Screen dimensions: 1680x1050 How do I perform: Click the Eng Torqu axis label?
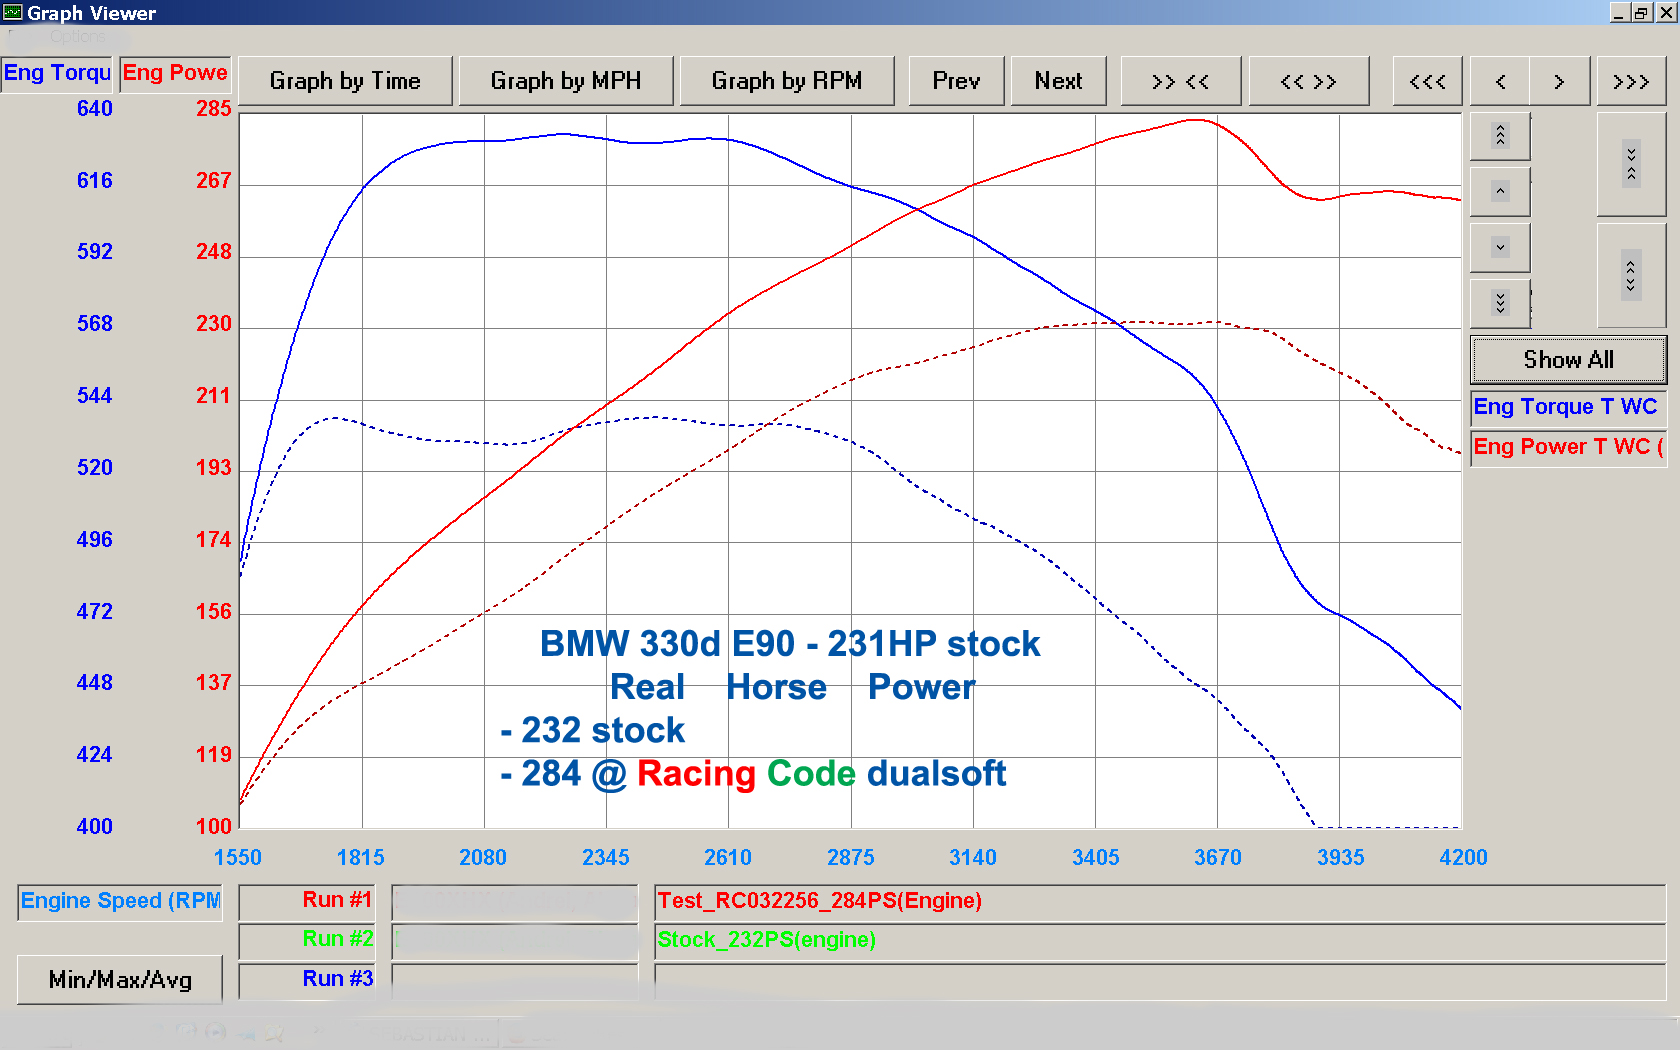[57, 73]
